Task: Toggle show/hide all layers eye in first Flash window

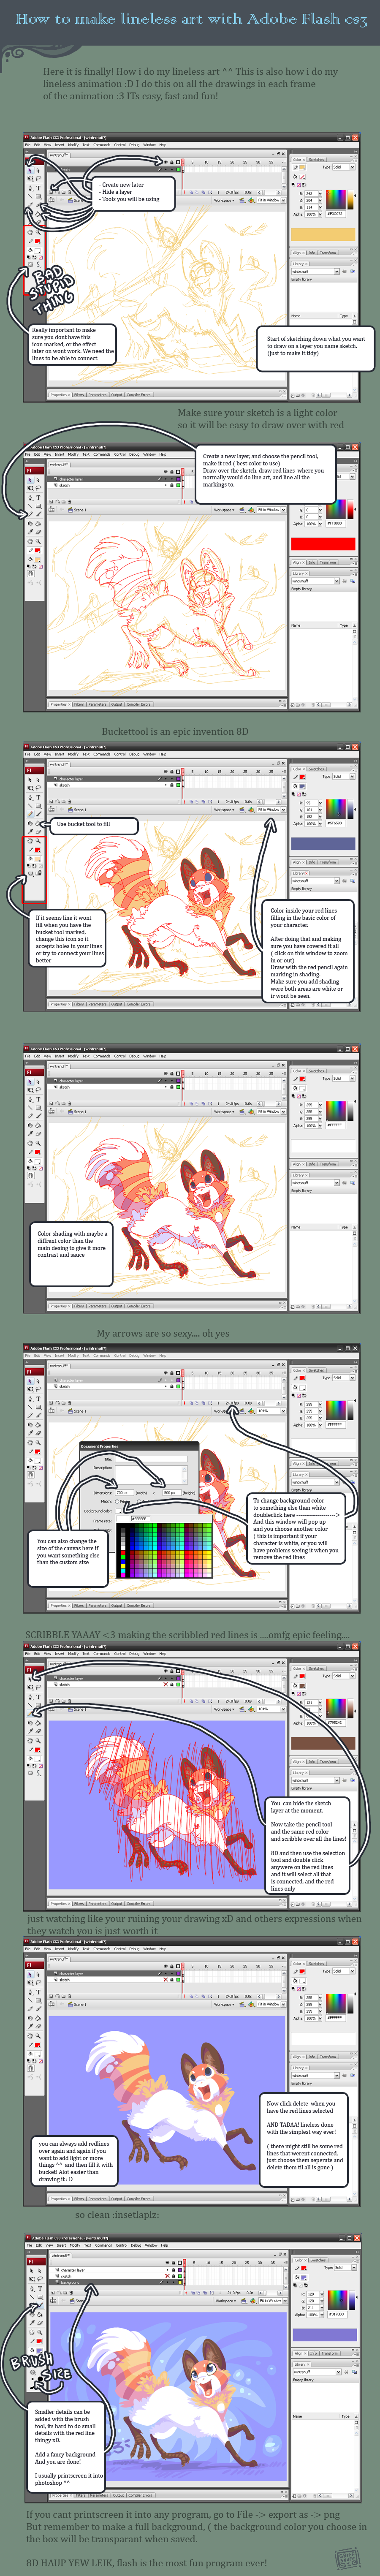Action: pos(166,162)
